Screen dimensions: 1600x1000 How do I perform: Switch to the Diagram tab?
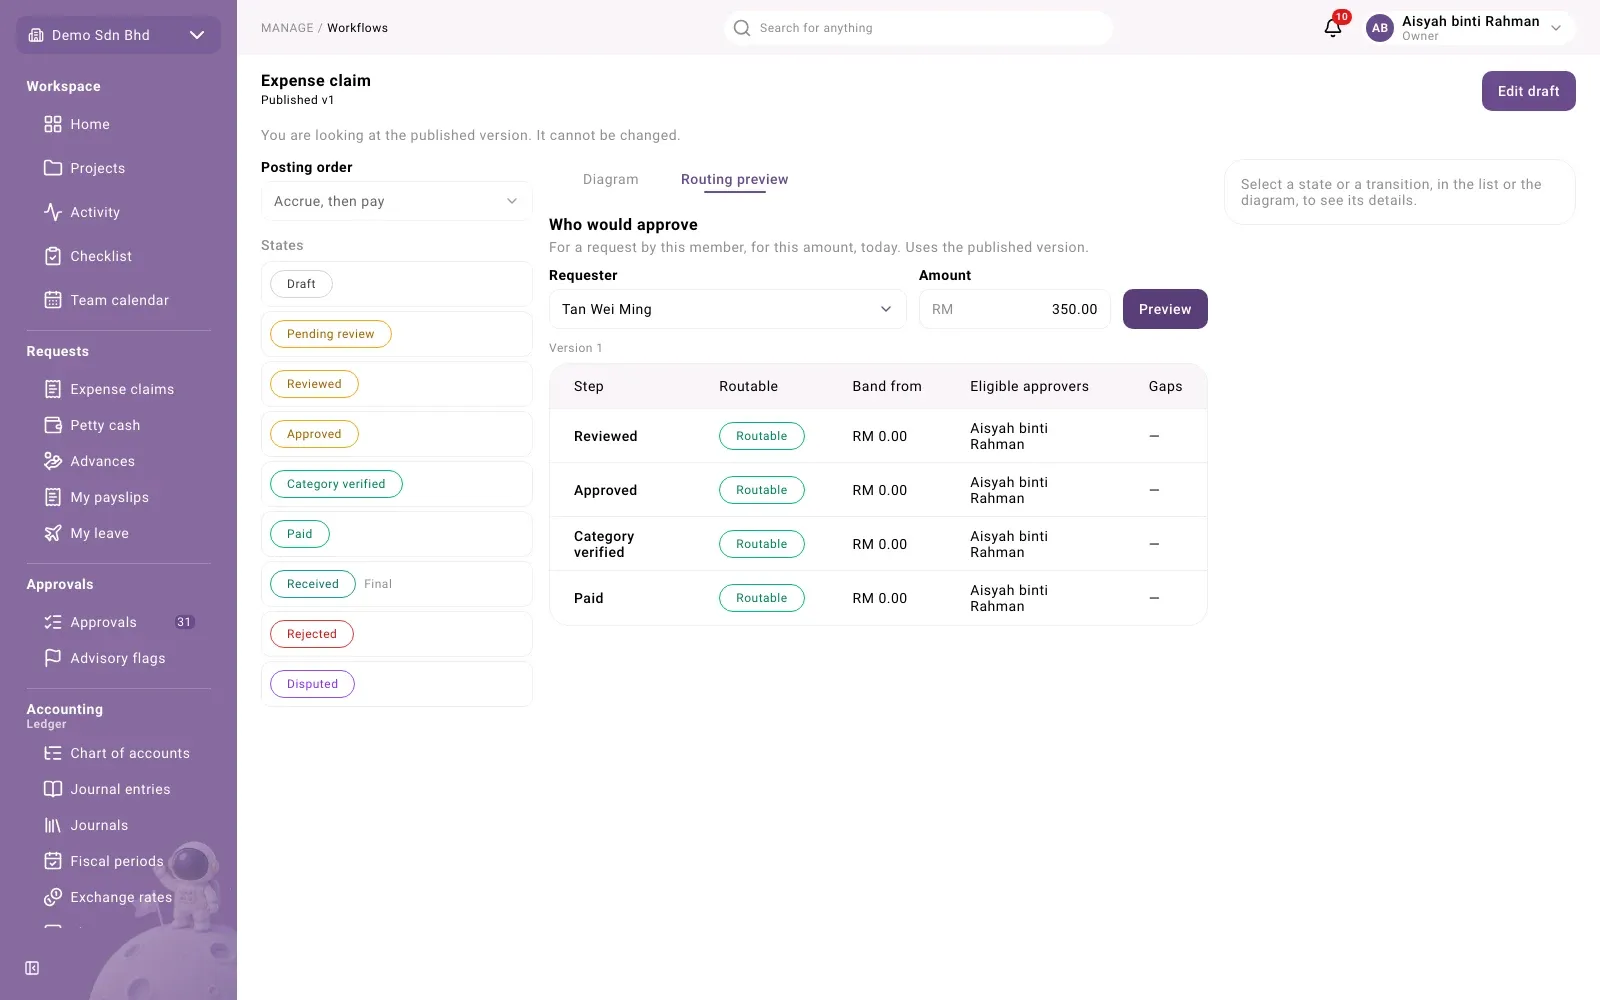(x=611, y=179)
